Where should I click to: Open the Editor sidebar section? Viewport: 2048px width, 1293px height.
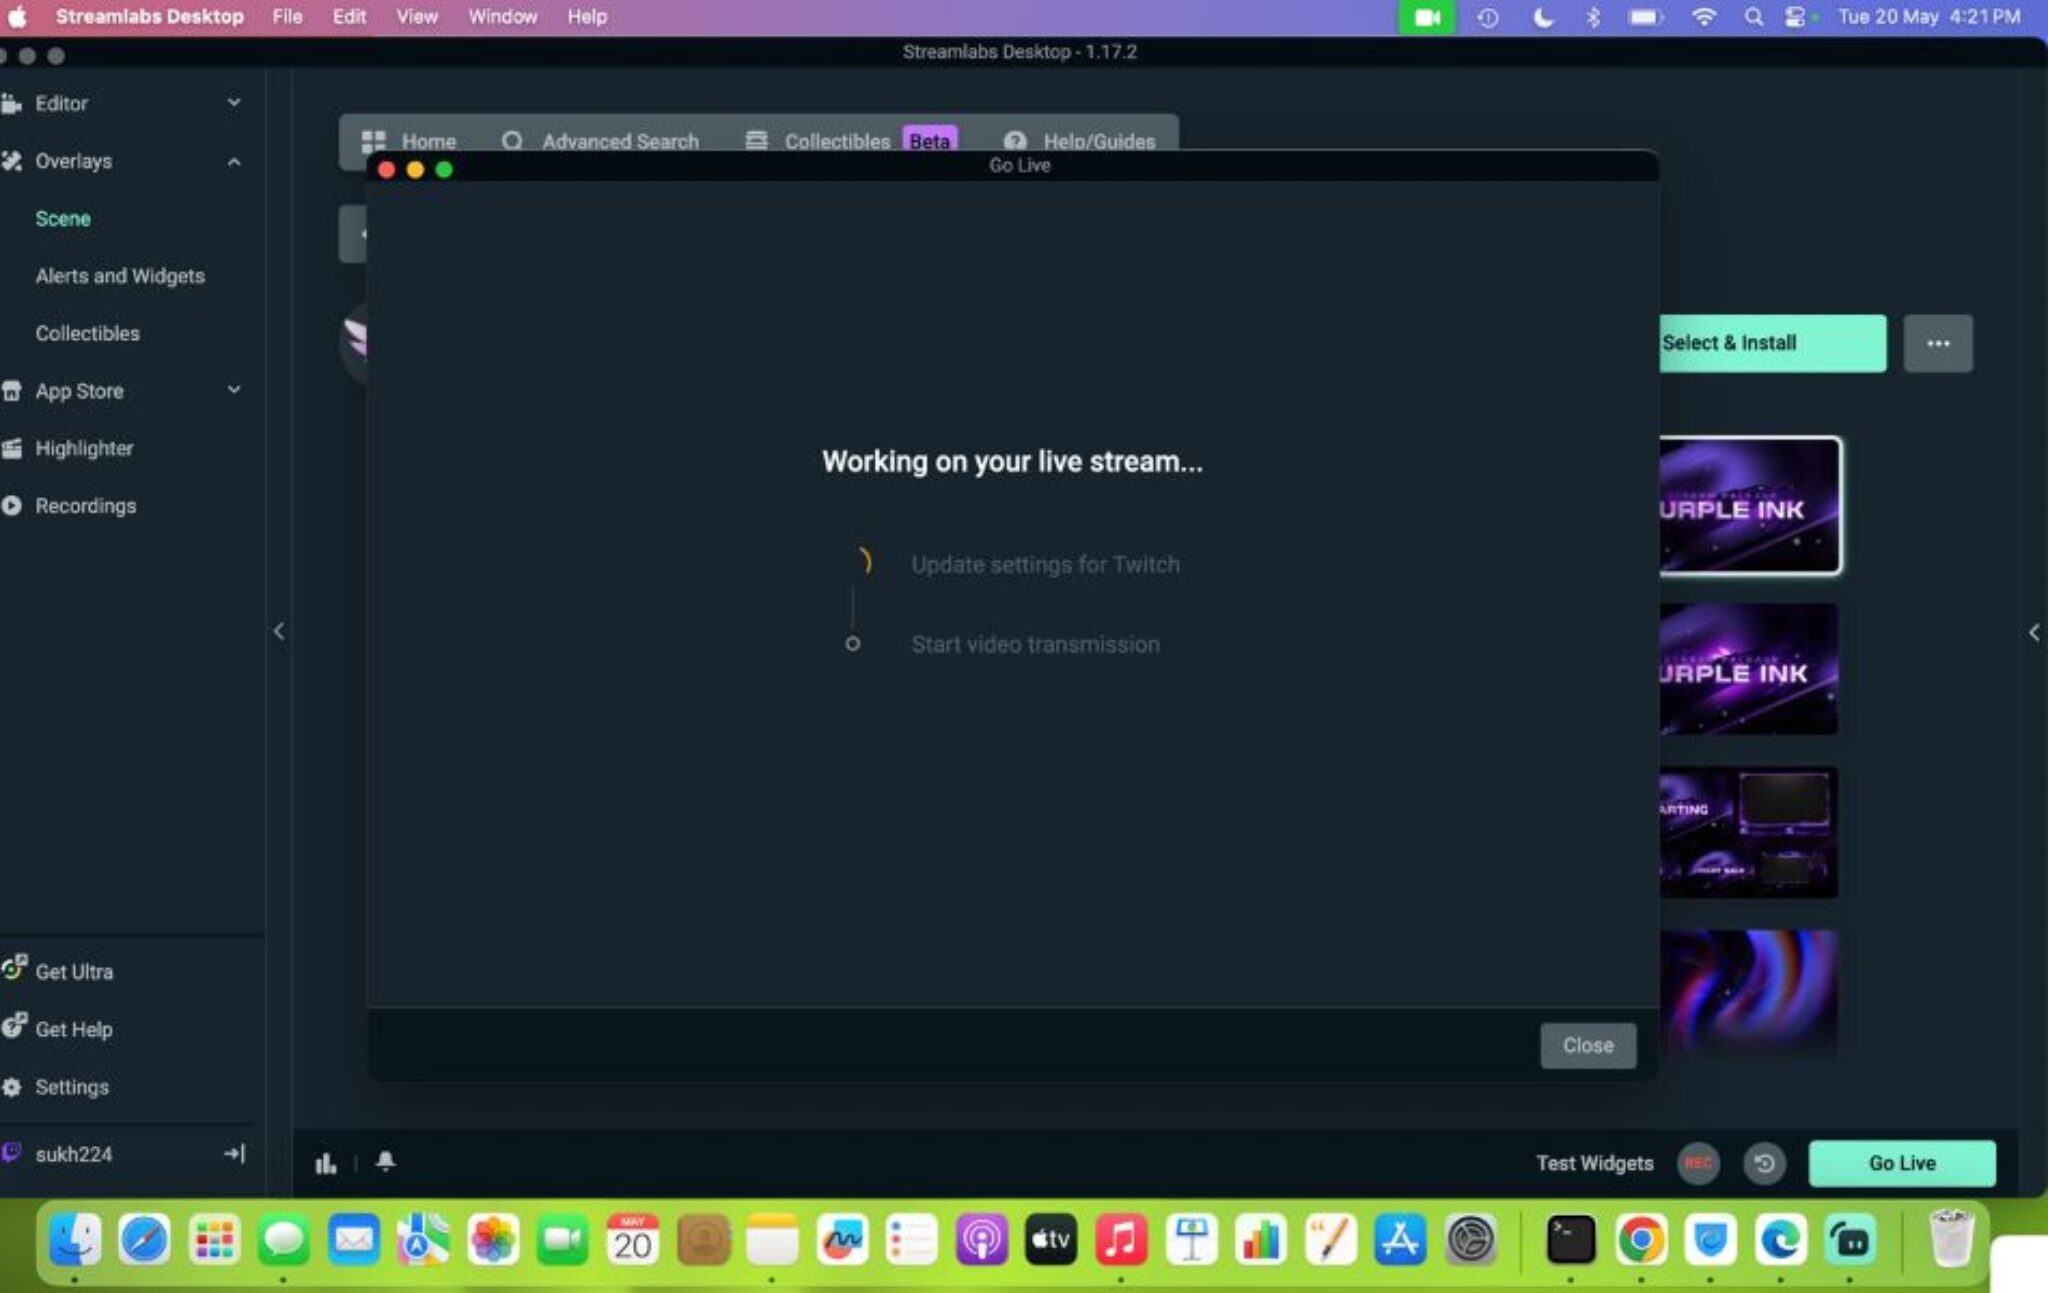pos(61,103)
